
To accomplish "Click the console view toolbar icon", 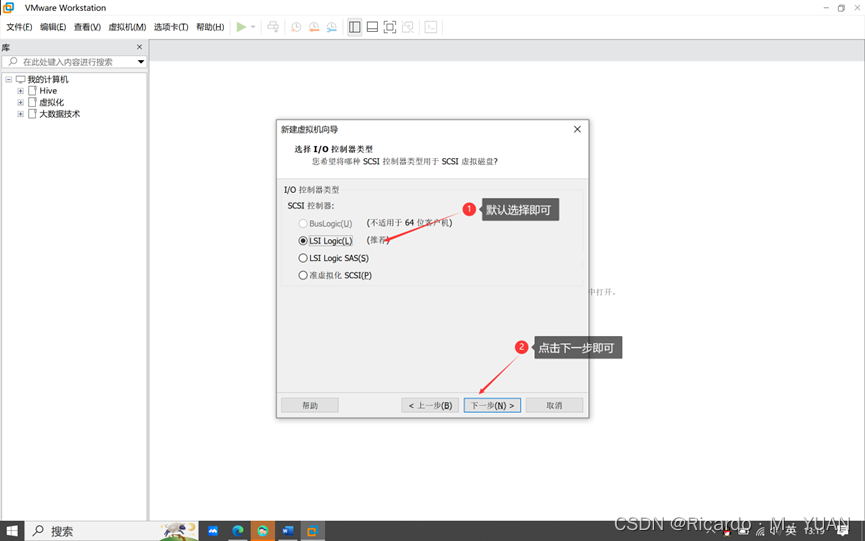I will (431, 27).
